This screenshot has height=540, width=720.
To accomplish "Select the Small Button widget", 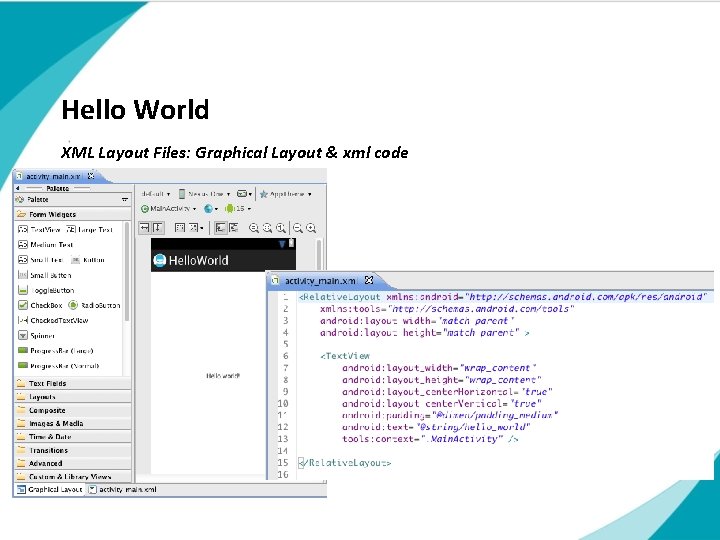I will coord(45,275).
